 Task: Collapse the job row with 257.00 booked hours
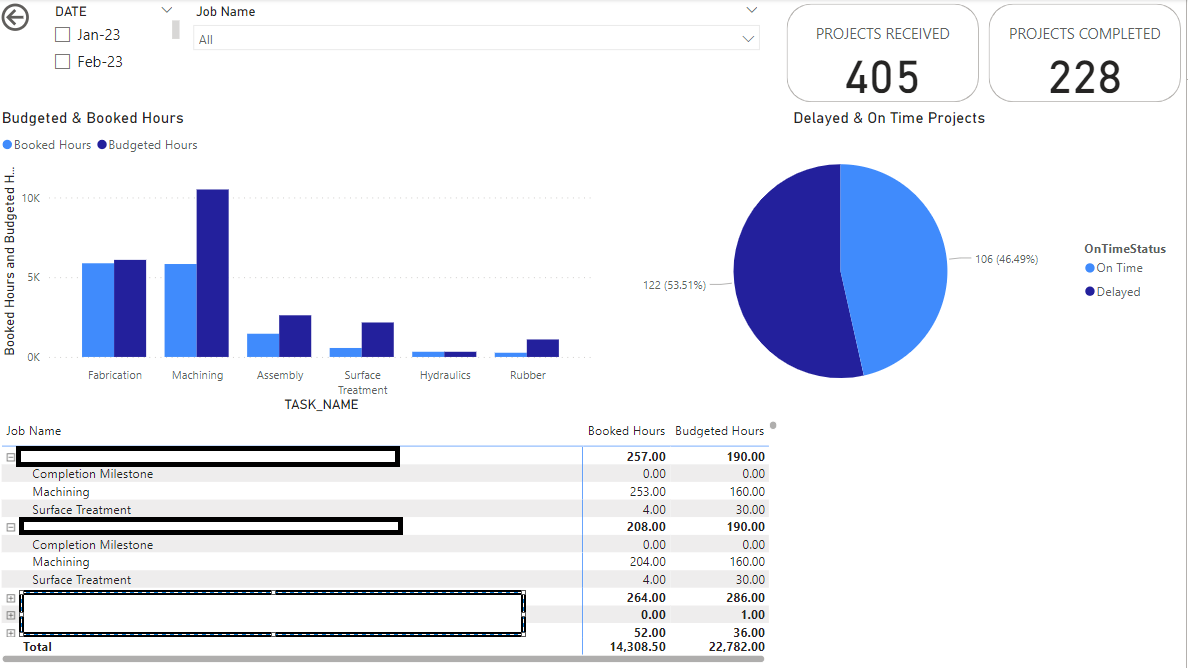click(11, 457)
